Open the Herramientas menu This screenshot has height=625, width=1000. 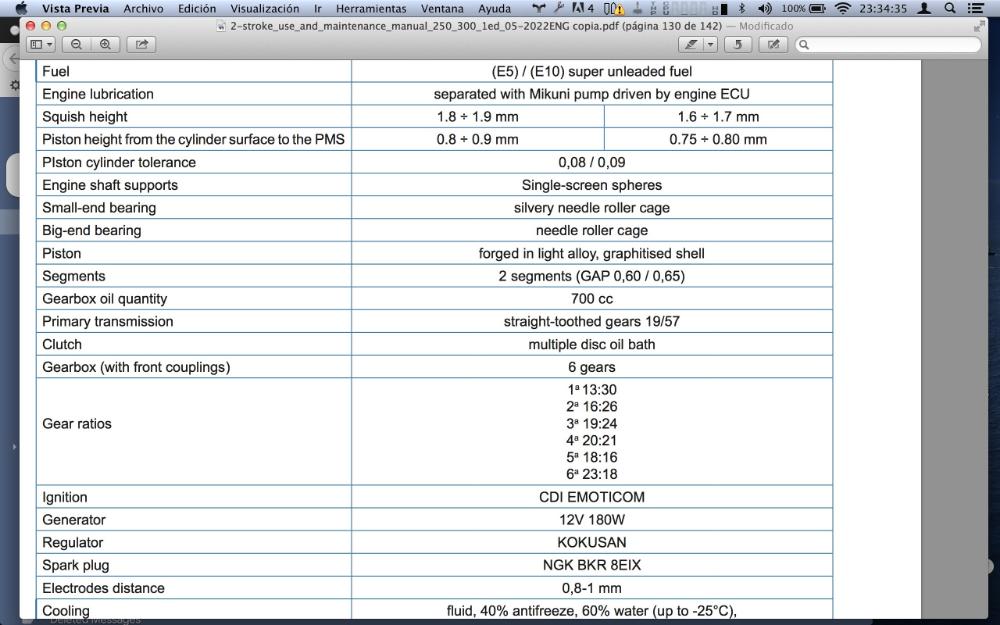point(371,8)
